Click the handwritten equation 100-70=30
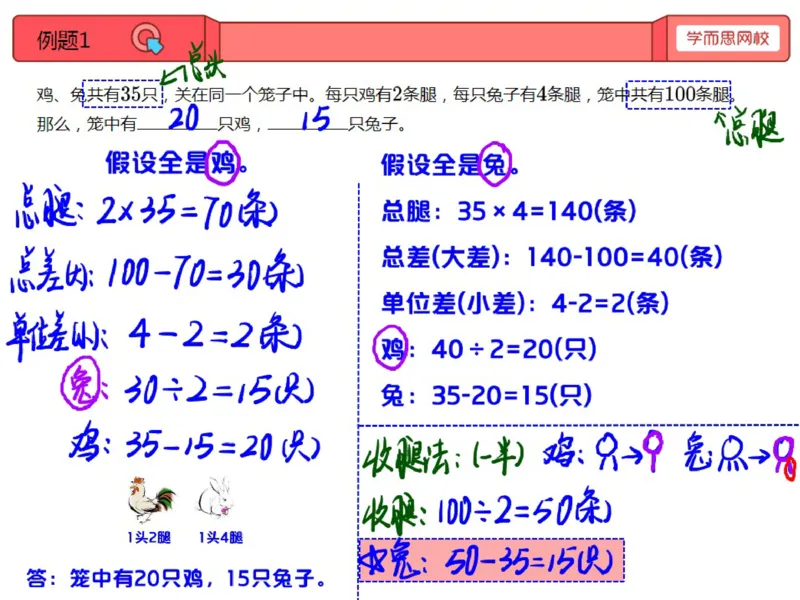Image resolution: width=800 pixels, height=600 pixels. pyautogui.click(x=206, y=272)
